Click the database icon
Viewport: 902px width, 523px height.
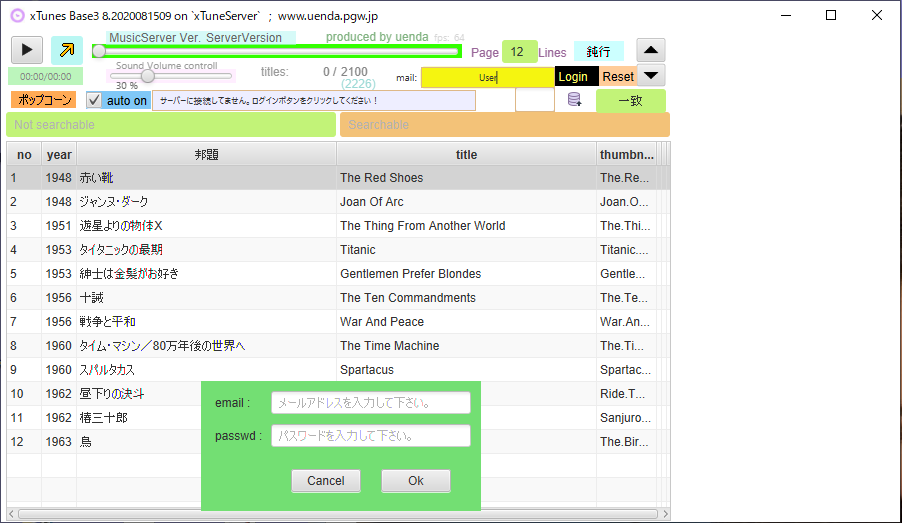(575, 100)
